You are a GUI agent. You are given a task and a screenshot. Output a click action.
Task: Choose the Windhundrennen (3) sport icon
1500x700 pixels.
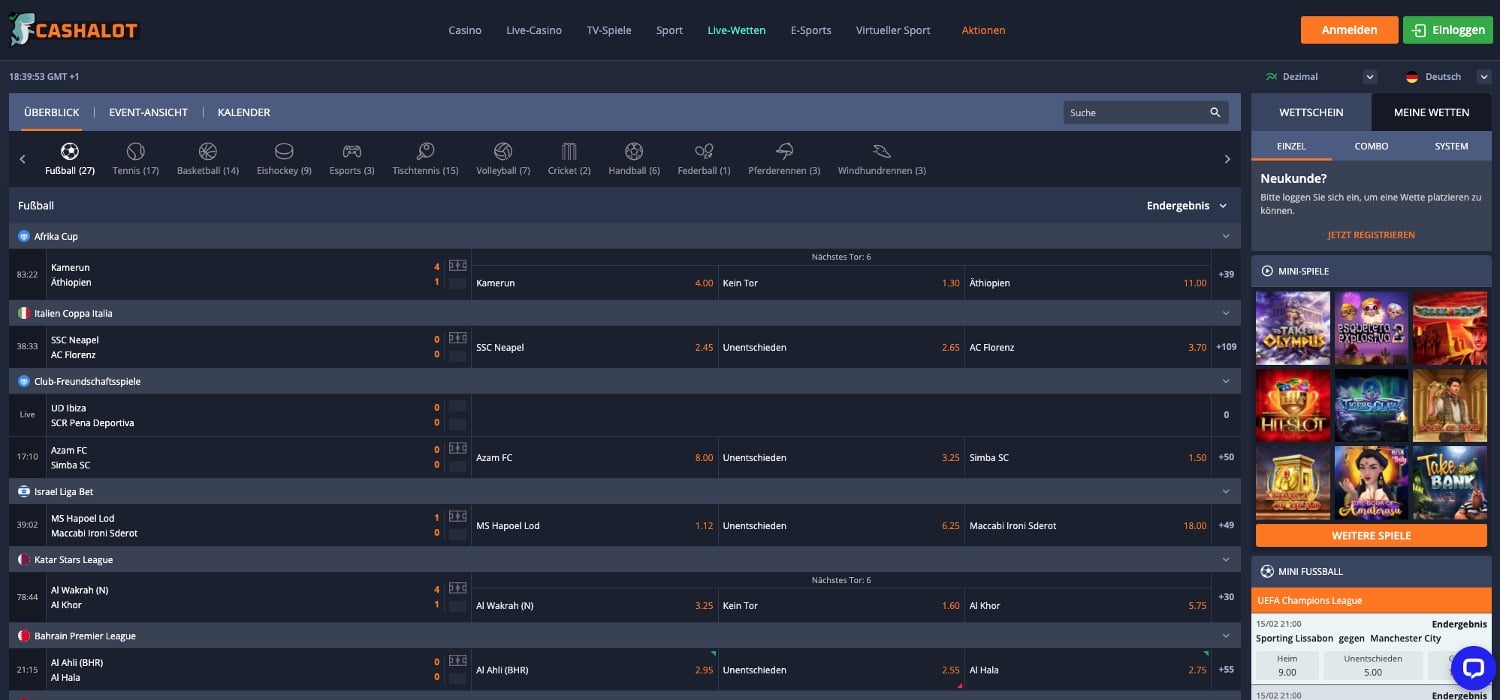pyautogui.click(x=882, y=152)
